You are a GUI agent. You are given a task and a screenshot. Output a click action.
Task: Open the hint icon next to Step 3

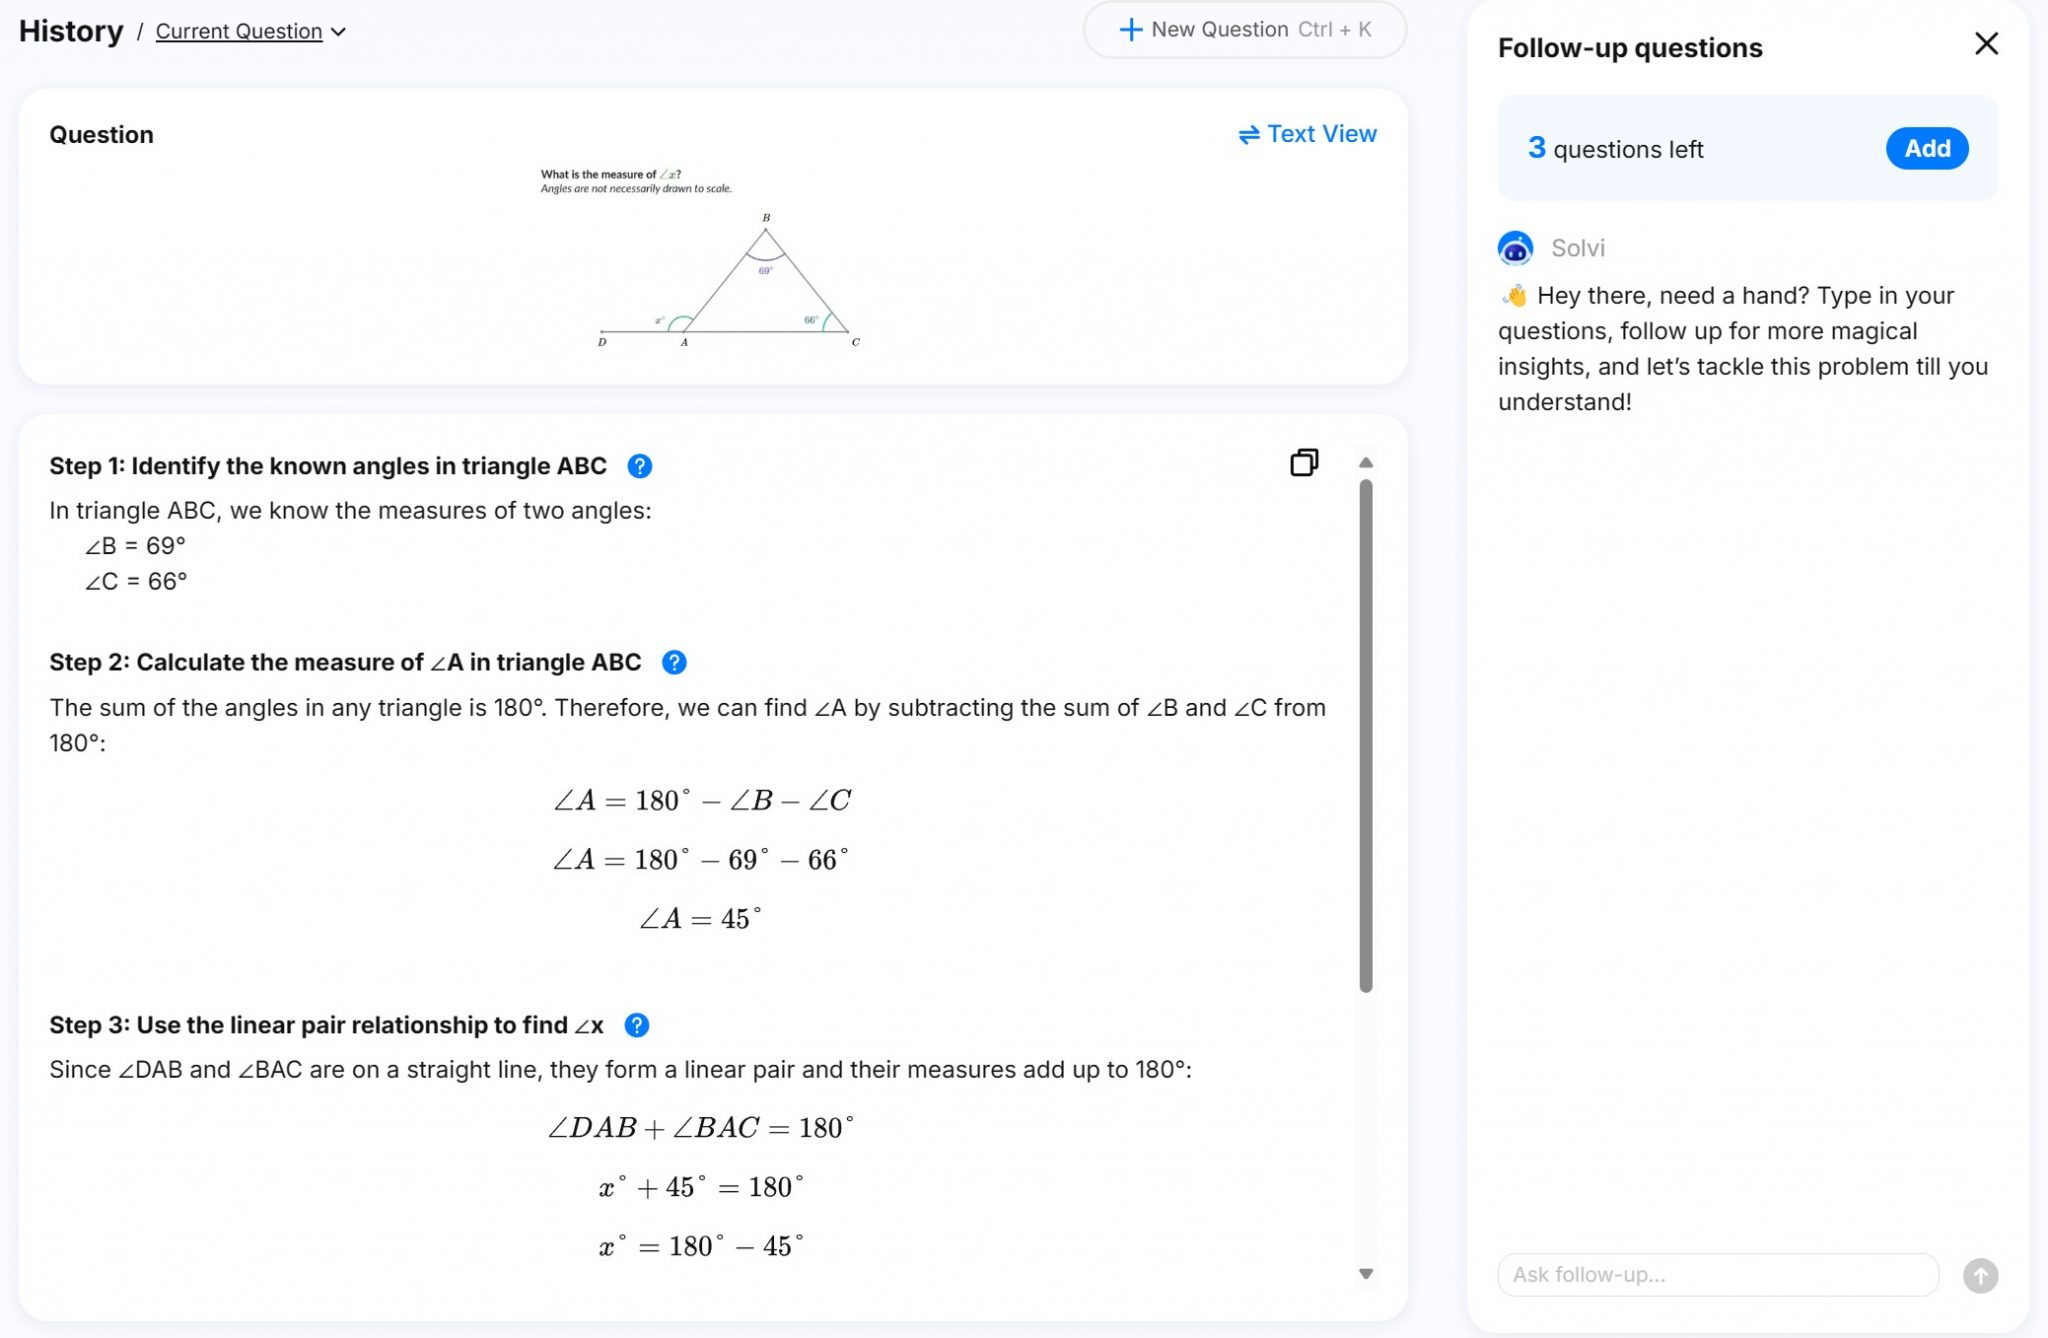pos(637,1024)
